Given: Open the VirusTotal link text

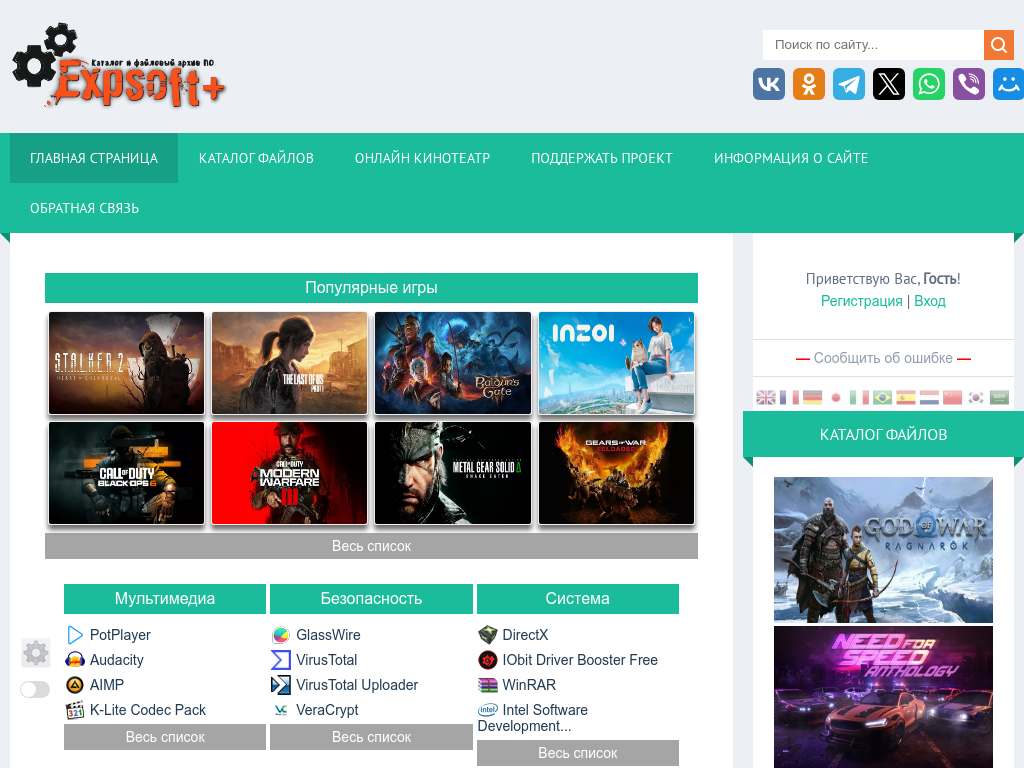Looking at the screenshot, I should tap(327, 660).
